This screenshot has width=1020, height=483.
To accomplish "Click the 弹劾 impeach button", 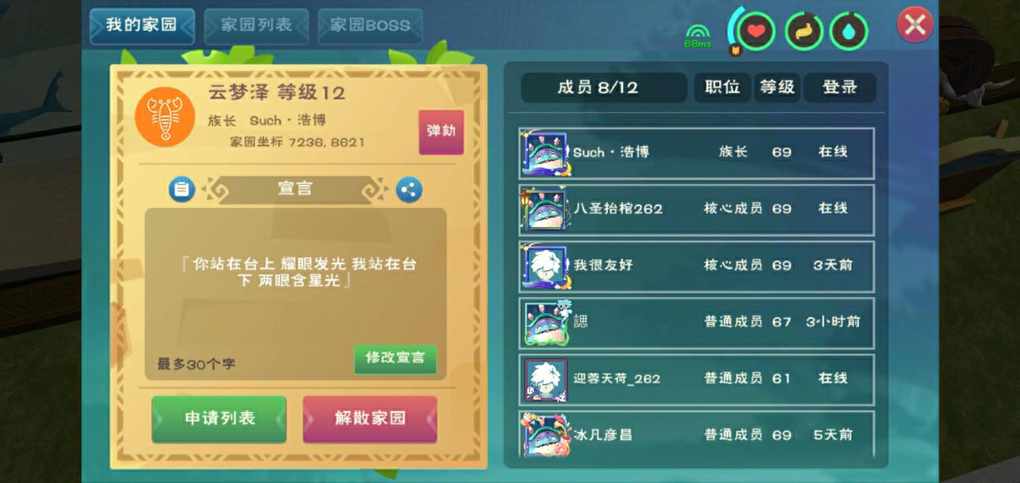I will (x=441, y=131).
